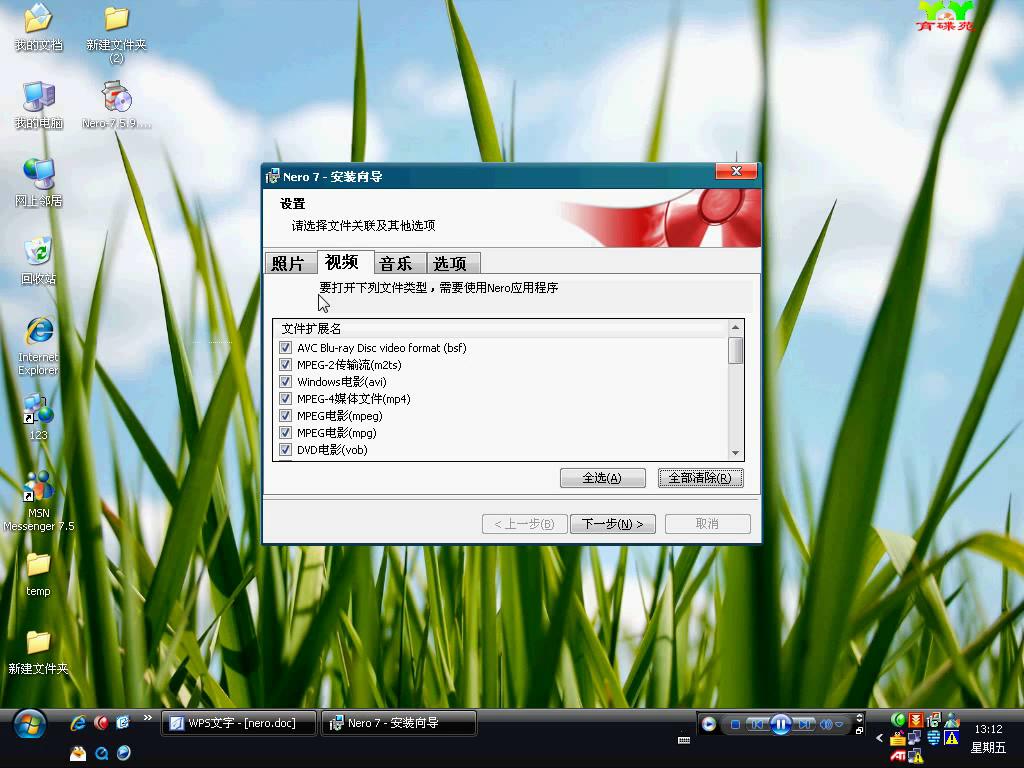Screen dimensions: 1024x768
Task: Select the bottom 新建文件夹 folder icon
Action: 39,652
